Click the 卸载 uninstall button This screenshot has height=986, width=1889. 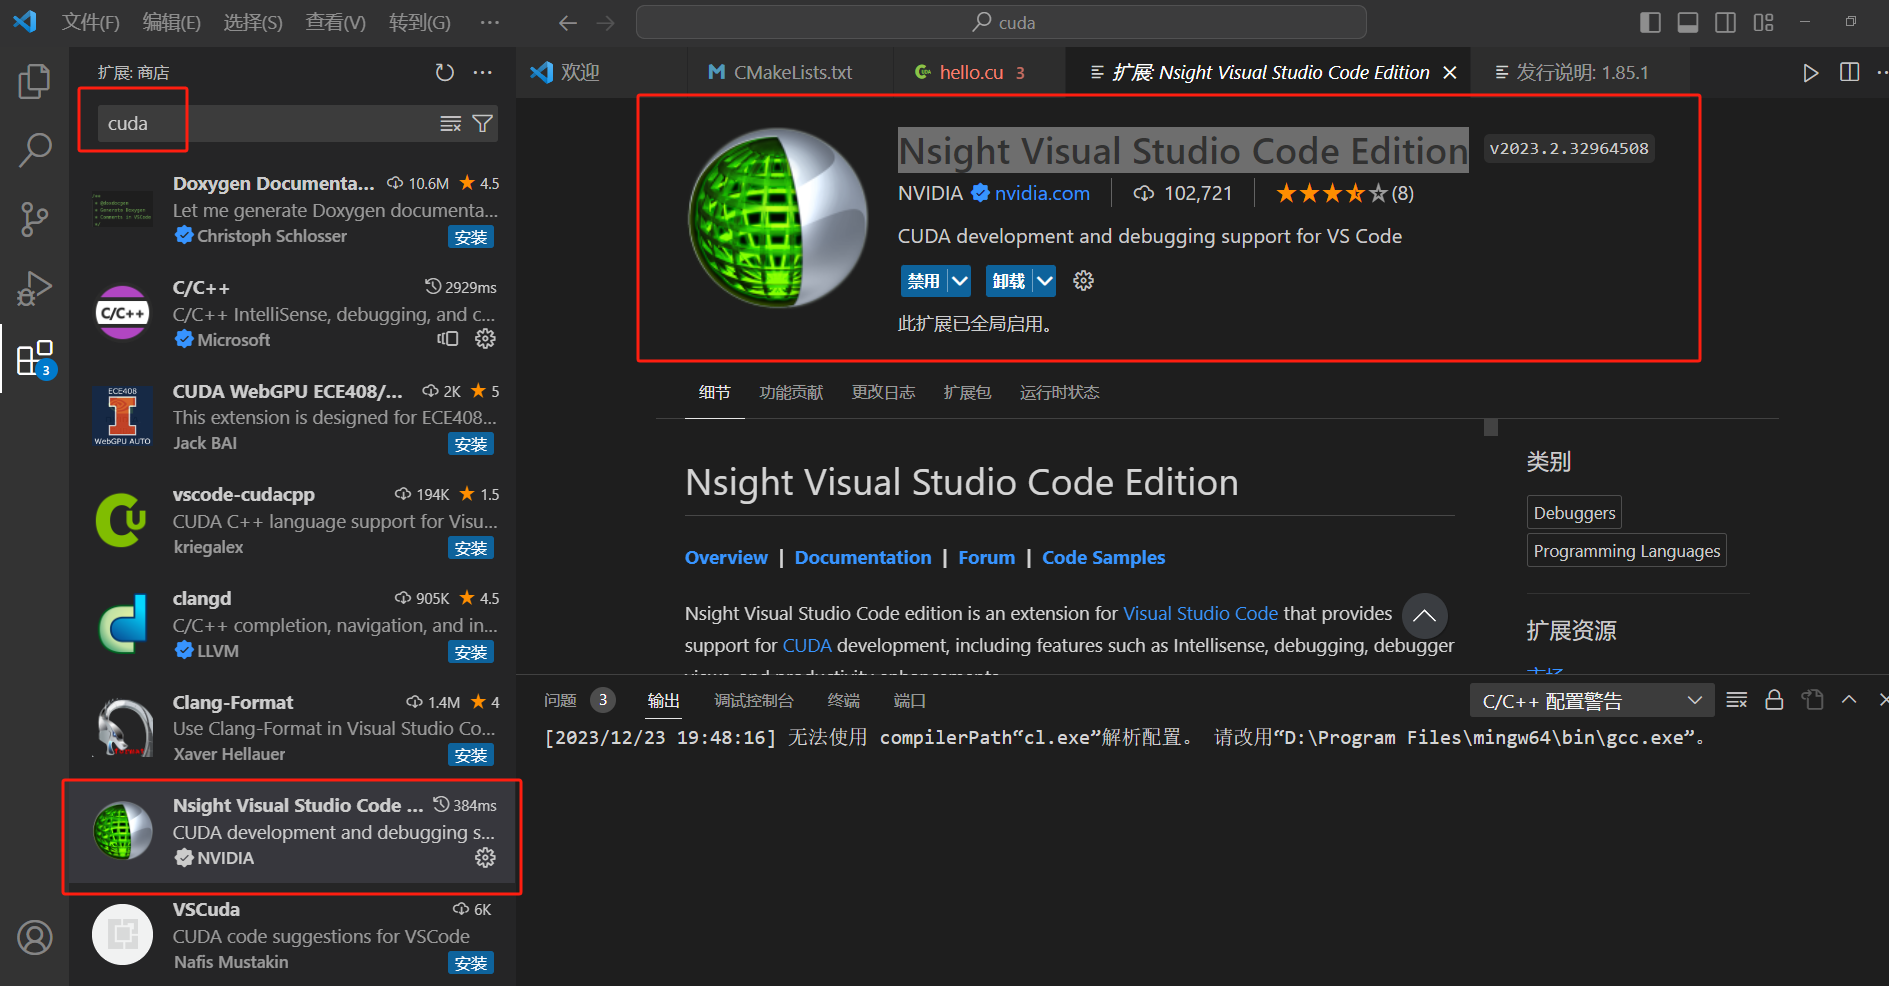(1009, 281)
